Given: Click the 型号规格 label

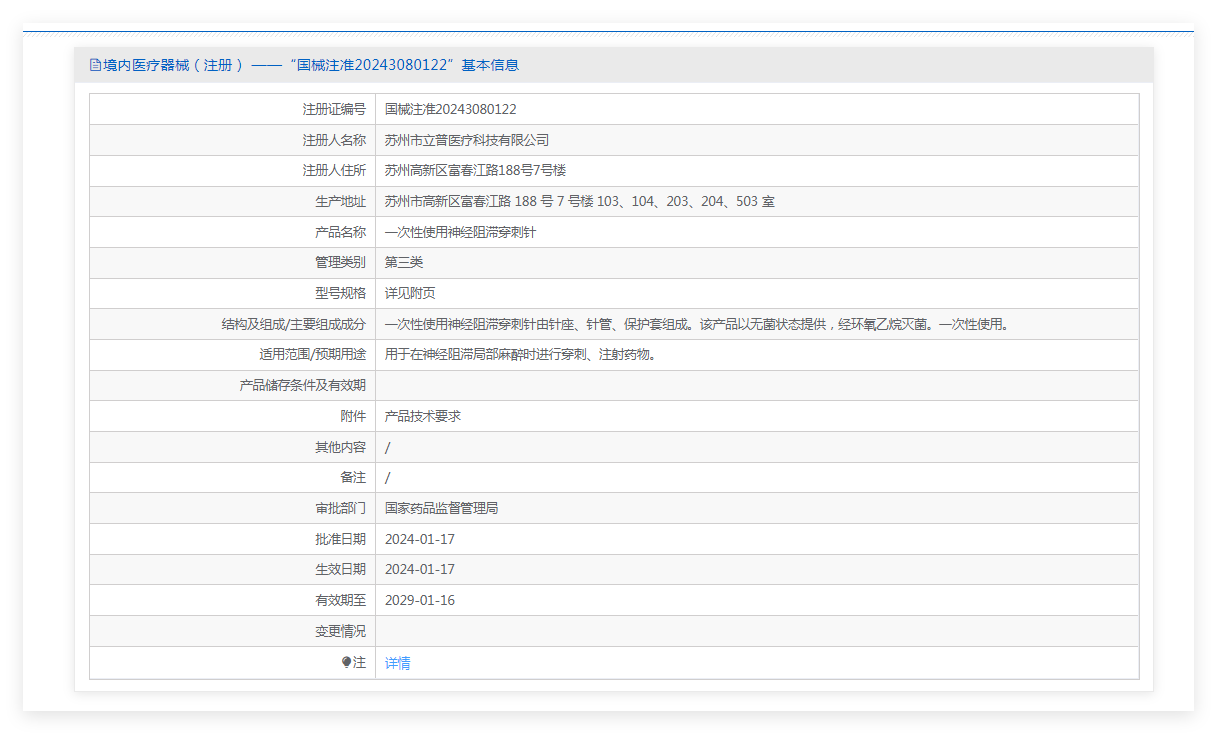Looking at the screenshot, I should (x=340, y=293).
